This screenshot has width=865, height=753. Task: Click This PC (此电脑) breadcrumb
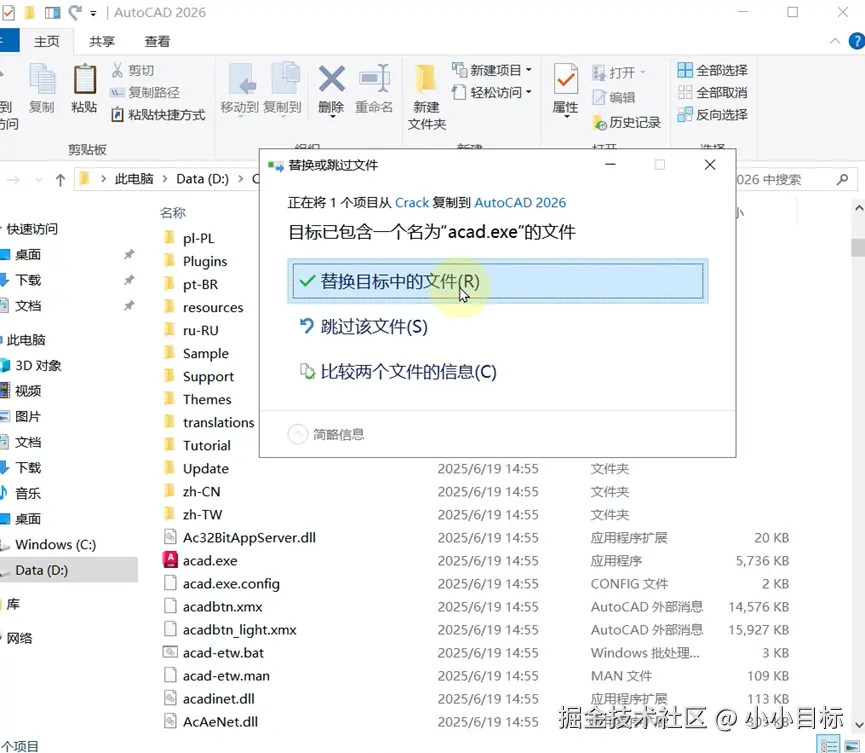134,179
